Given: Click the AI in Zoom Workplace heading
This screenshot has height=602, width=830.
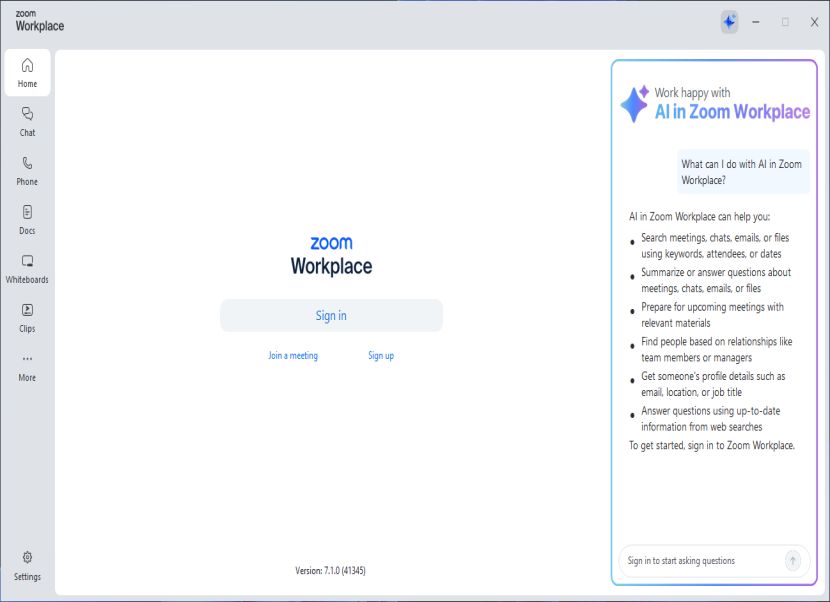Looking at the screenshot, I should 732,112.
